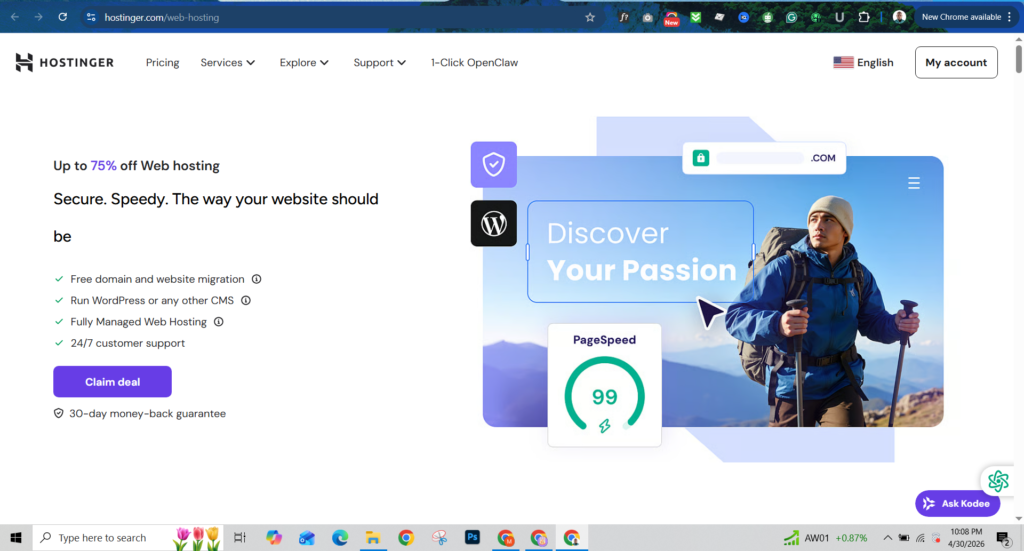Screen dimensions: 1024x551
Task: Open Photoshop from the taskbar
Action: click(472, 537)
